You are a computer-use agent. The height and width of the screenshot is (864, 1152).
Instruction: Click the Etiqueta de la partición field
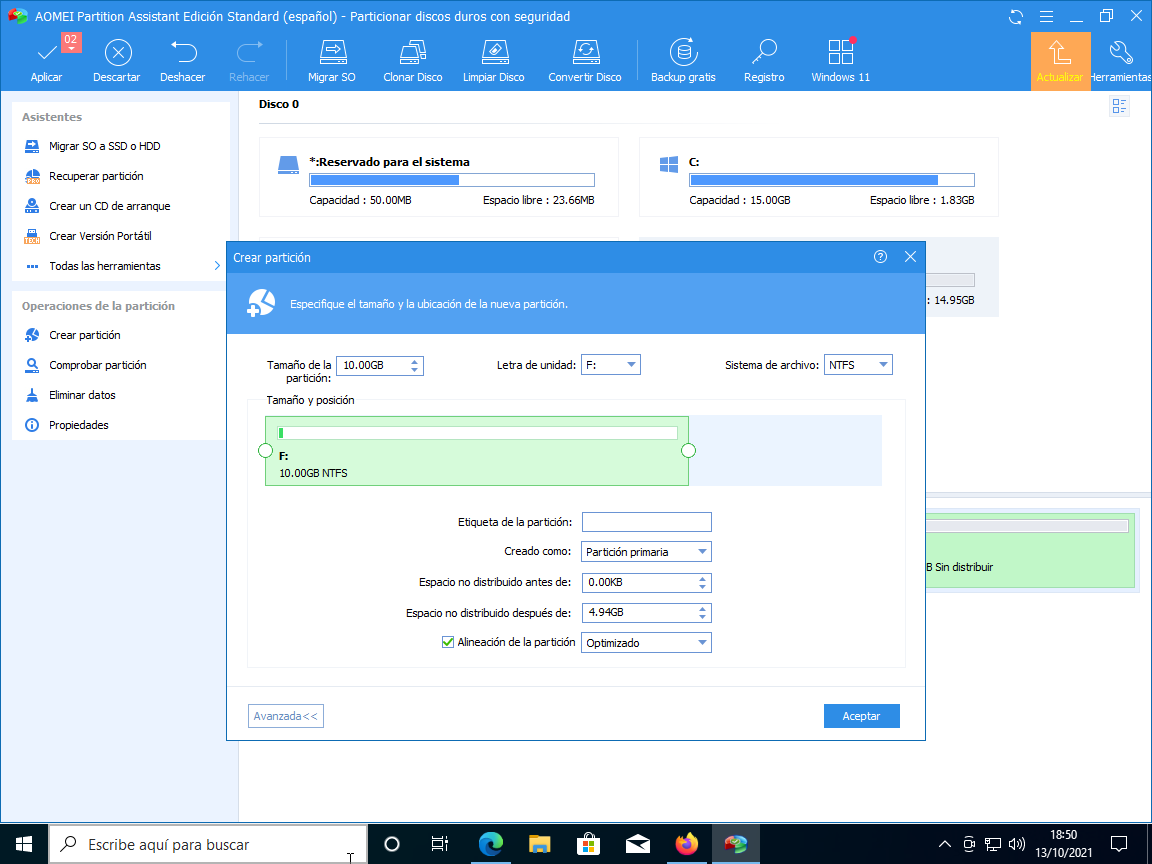[x=647, y=522]
